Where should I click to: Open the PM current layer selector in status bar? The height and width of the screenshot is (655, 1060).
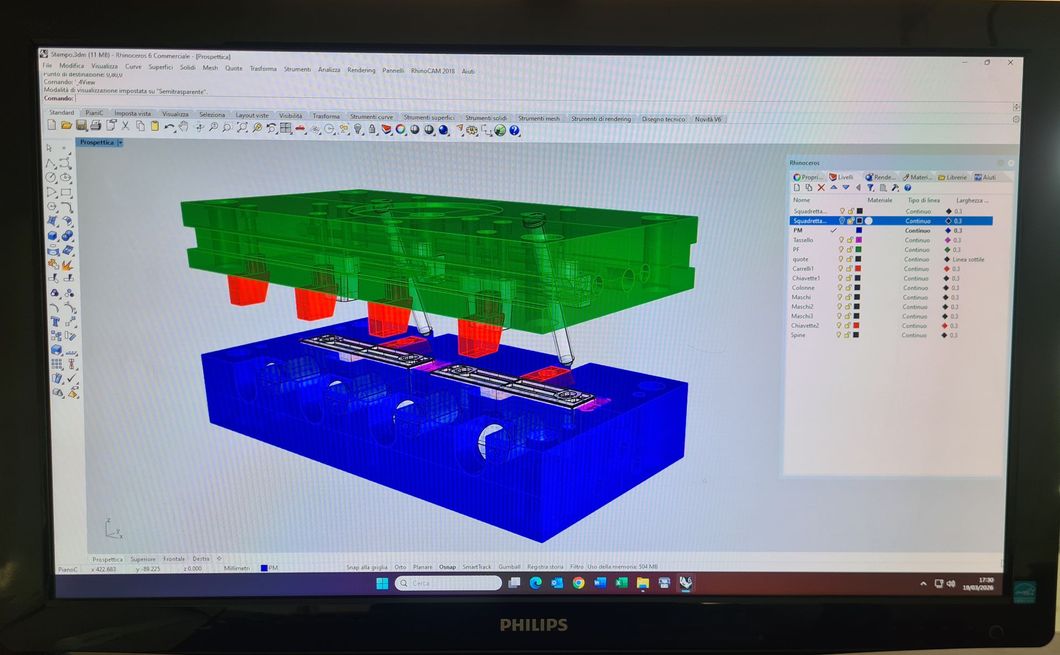(270, 568)
